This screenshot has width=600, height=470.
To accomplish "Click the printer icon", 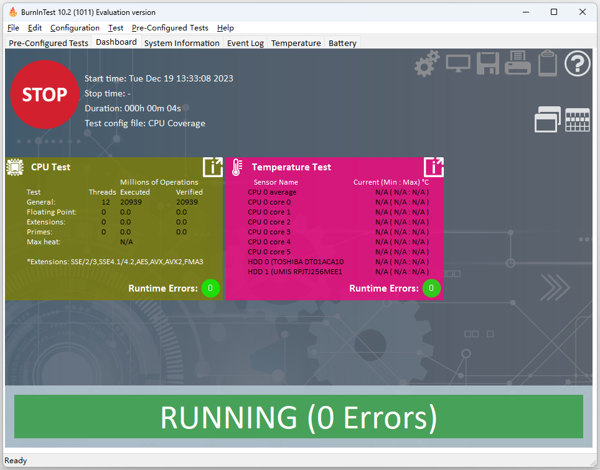I will [x=517, y=64].
